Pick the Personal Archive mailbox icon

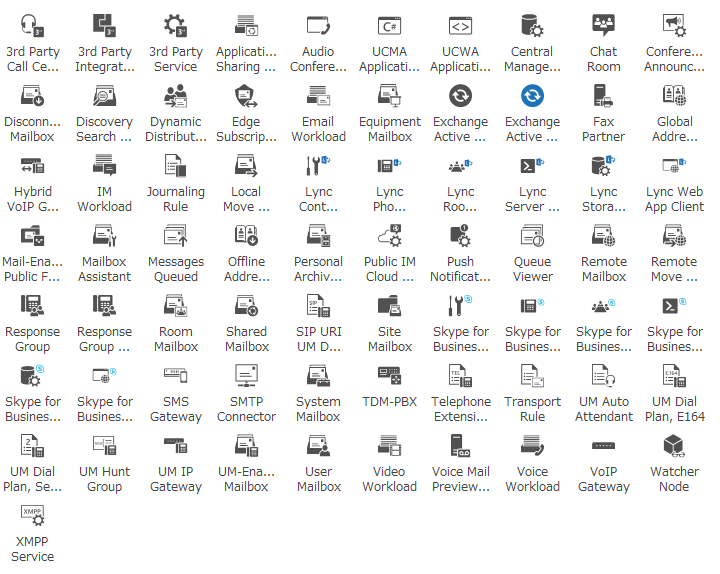click(x=318, y=236)
